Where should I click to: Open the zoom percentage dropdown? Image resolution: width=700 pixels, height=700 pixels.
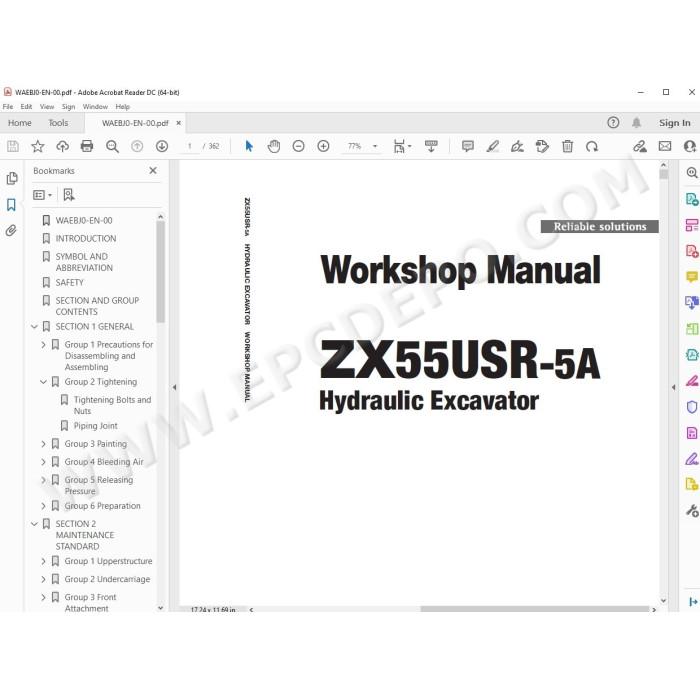375,146
